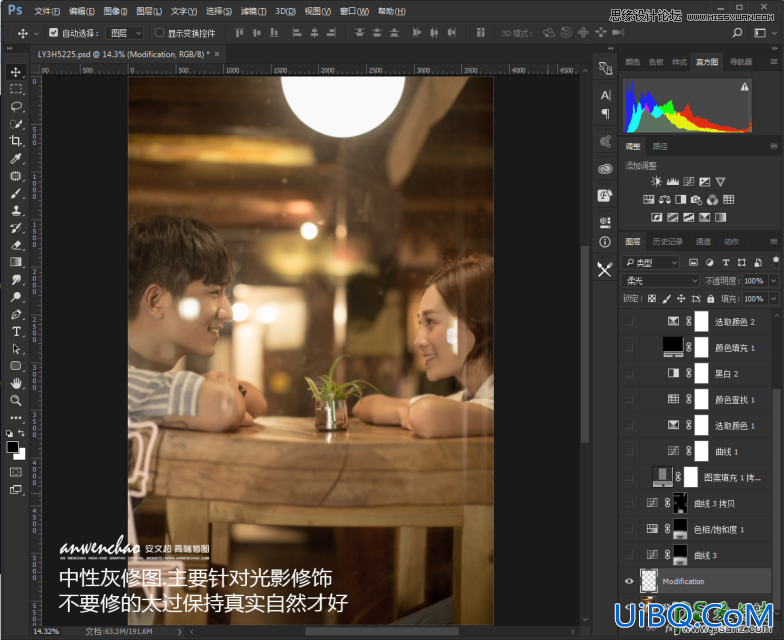Image resolution: width=784 pixels, height=640 pixels.
Task: Uncheck the Auto-Select checkbox
Action: click(54, 32)
